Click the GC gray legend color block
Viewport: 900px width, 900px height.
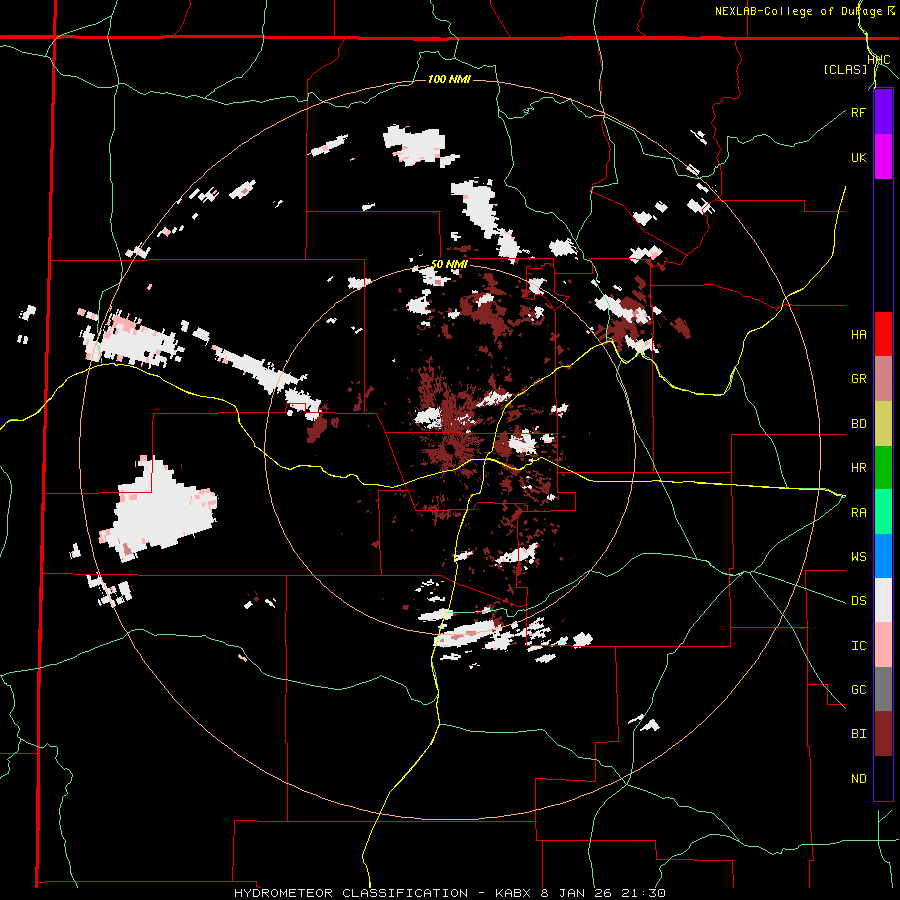pyautogui.click(x=883, y=689)
